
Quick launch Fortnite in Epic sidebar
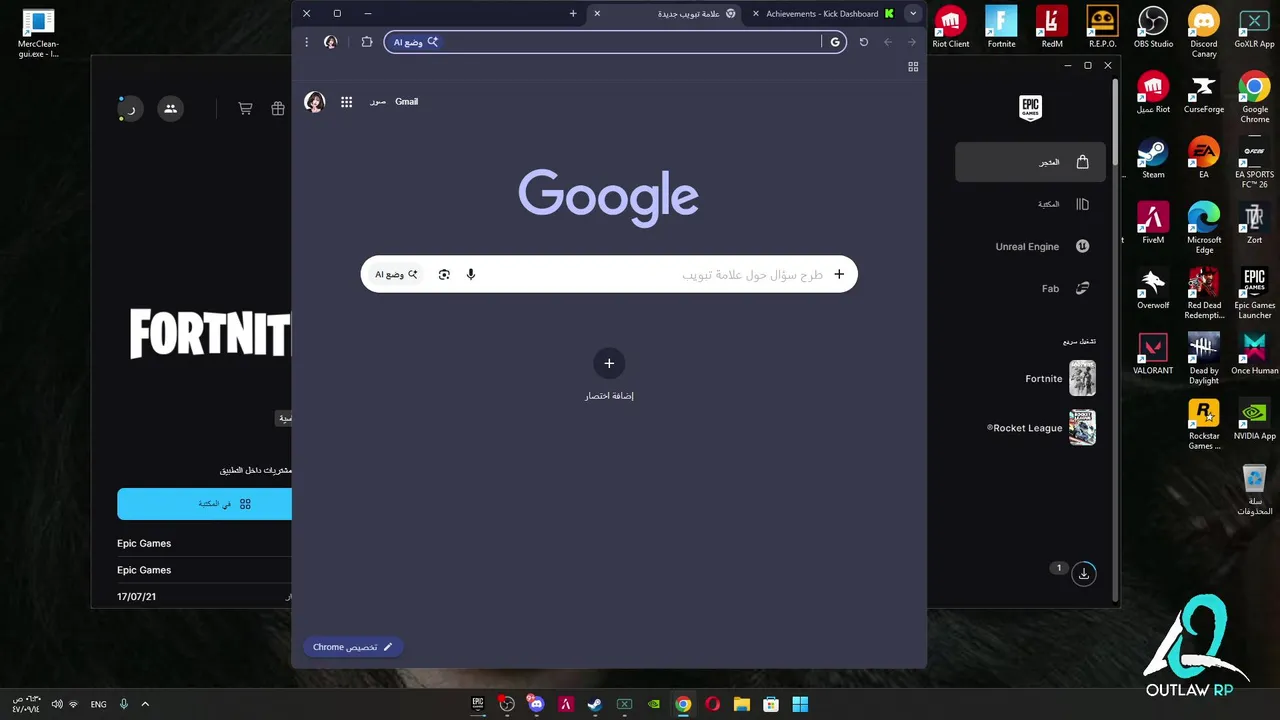pos(1060,379)
